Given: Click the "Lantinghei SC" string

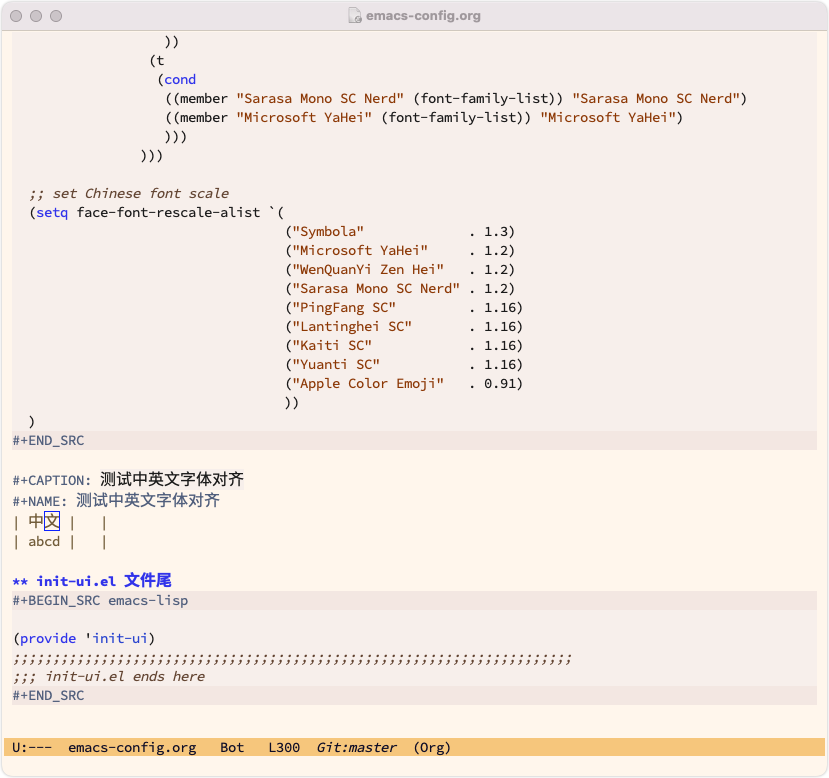Looking at the screenshot, I should pos(352,327).
